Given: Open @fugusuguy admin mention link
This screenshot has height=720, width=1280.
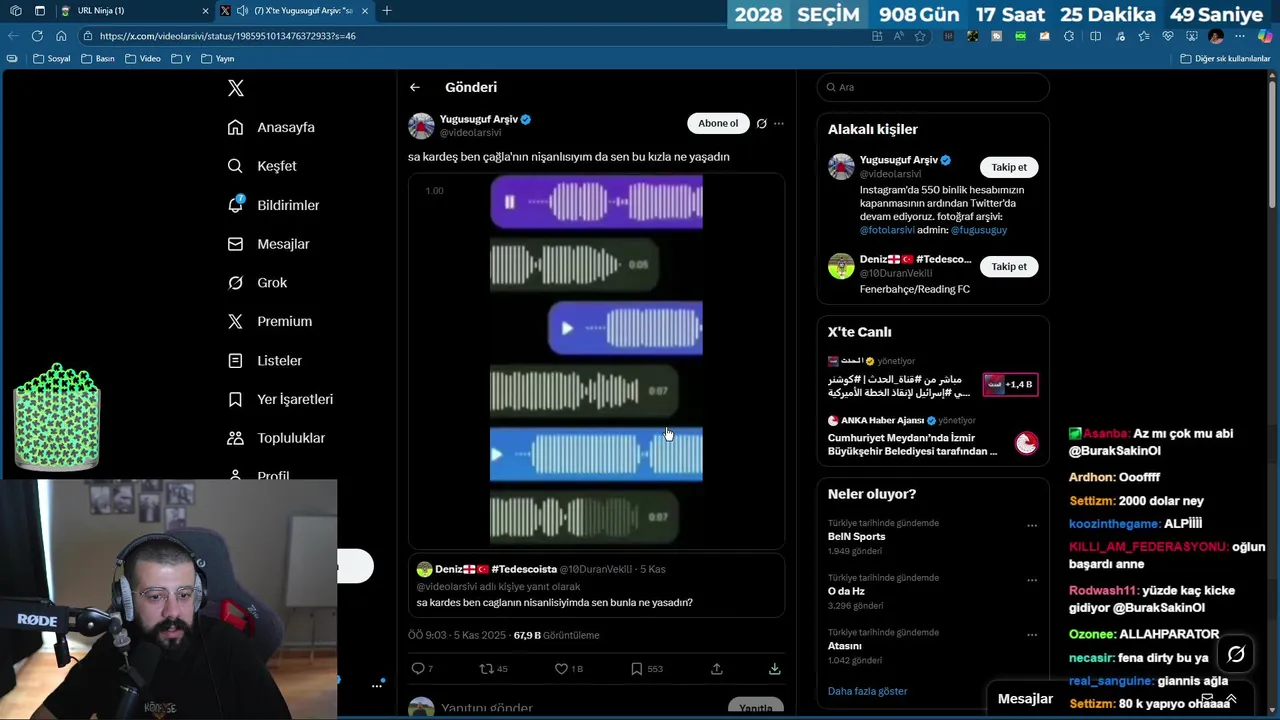Looking at the screenshot, I should (979, 230).
